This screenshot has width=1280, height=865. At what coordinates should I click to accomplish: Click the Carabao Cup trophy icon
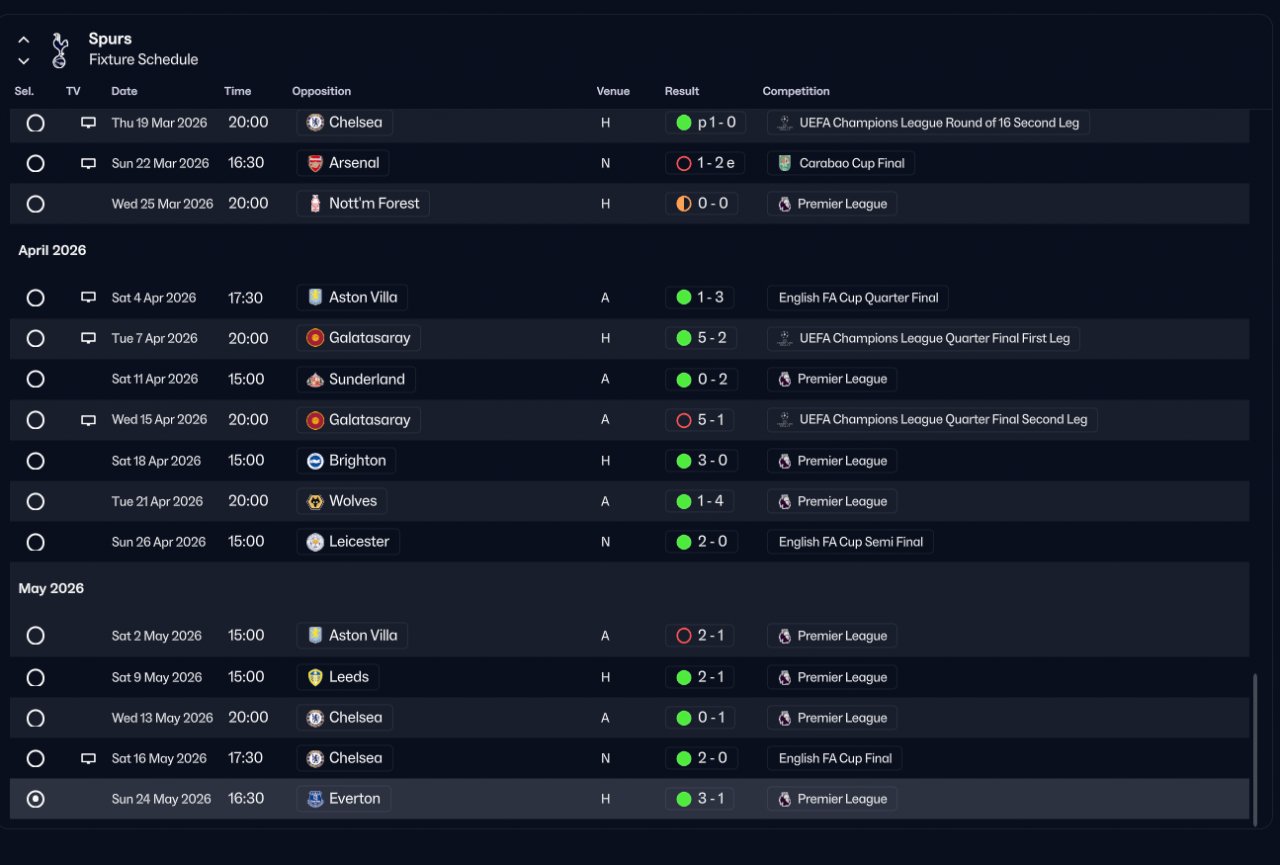tap(785, 163)
